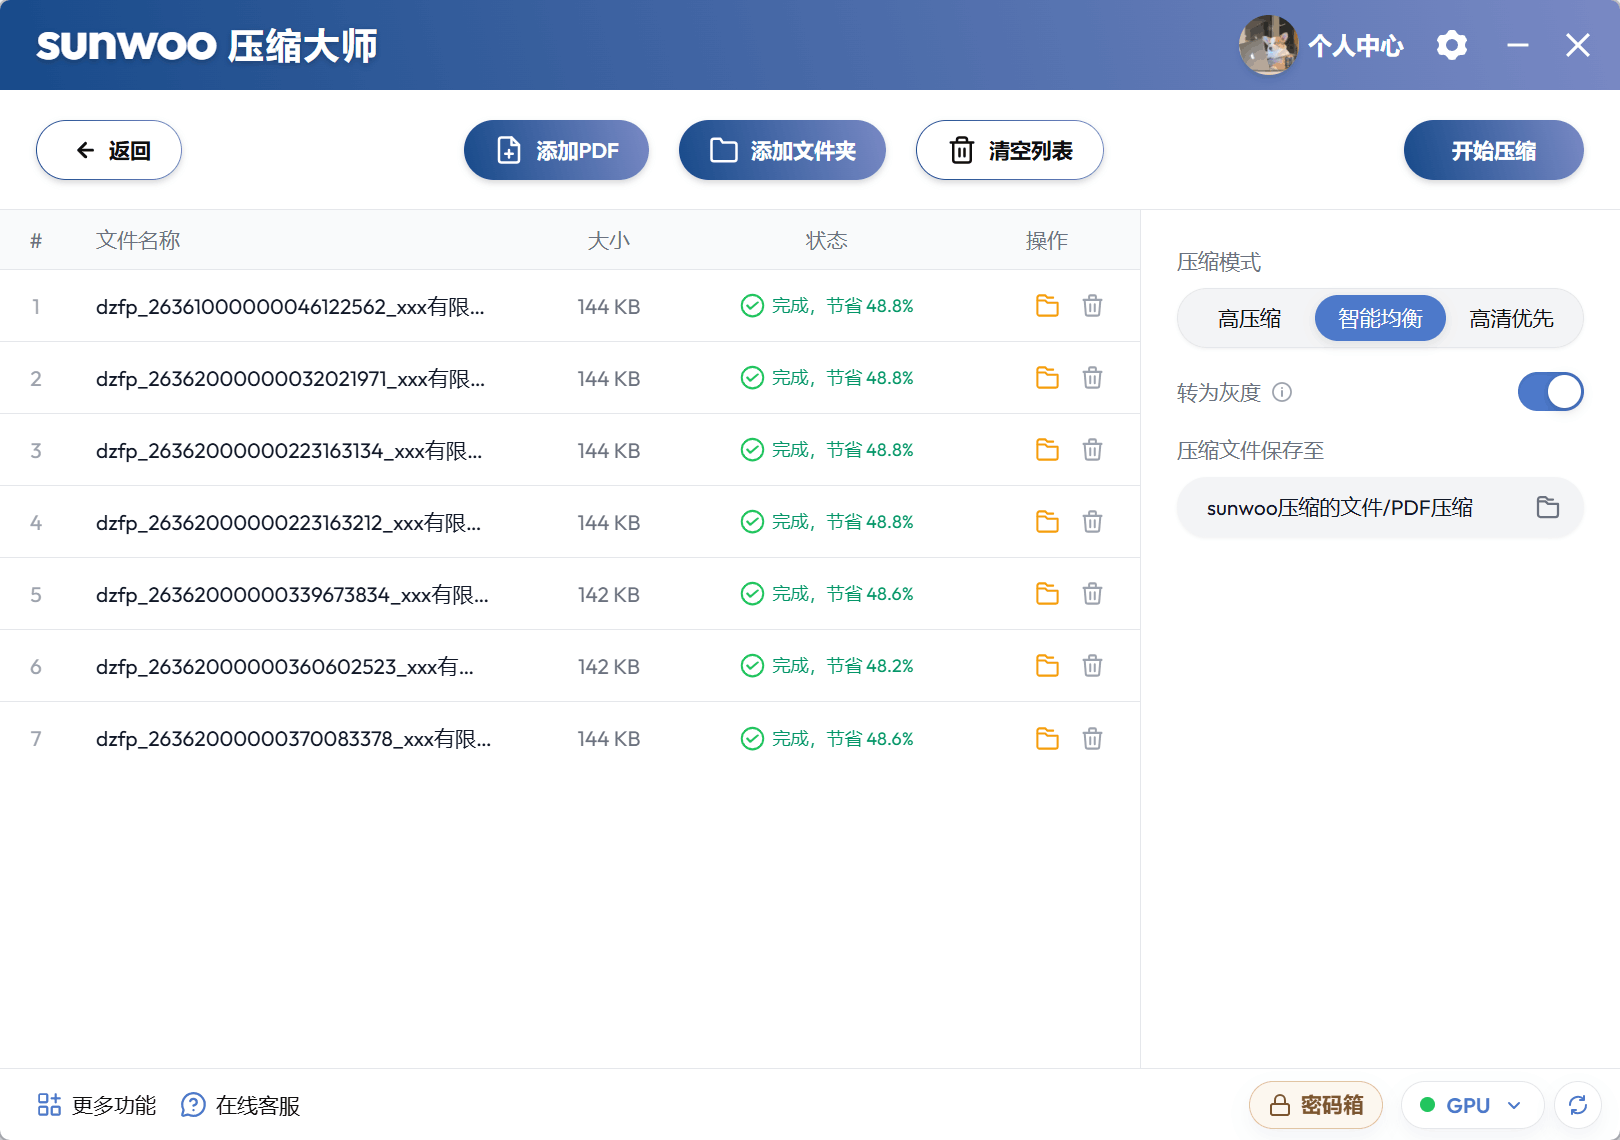Click the 操作 column header
Image resolution: width=1620 pixels, height=1140 pixels.
click(x=1047, y=240)
